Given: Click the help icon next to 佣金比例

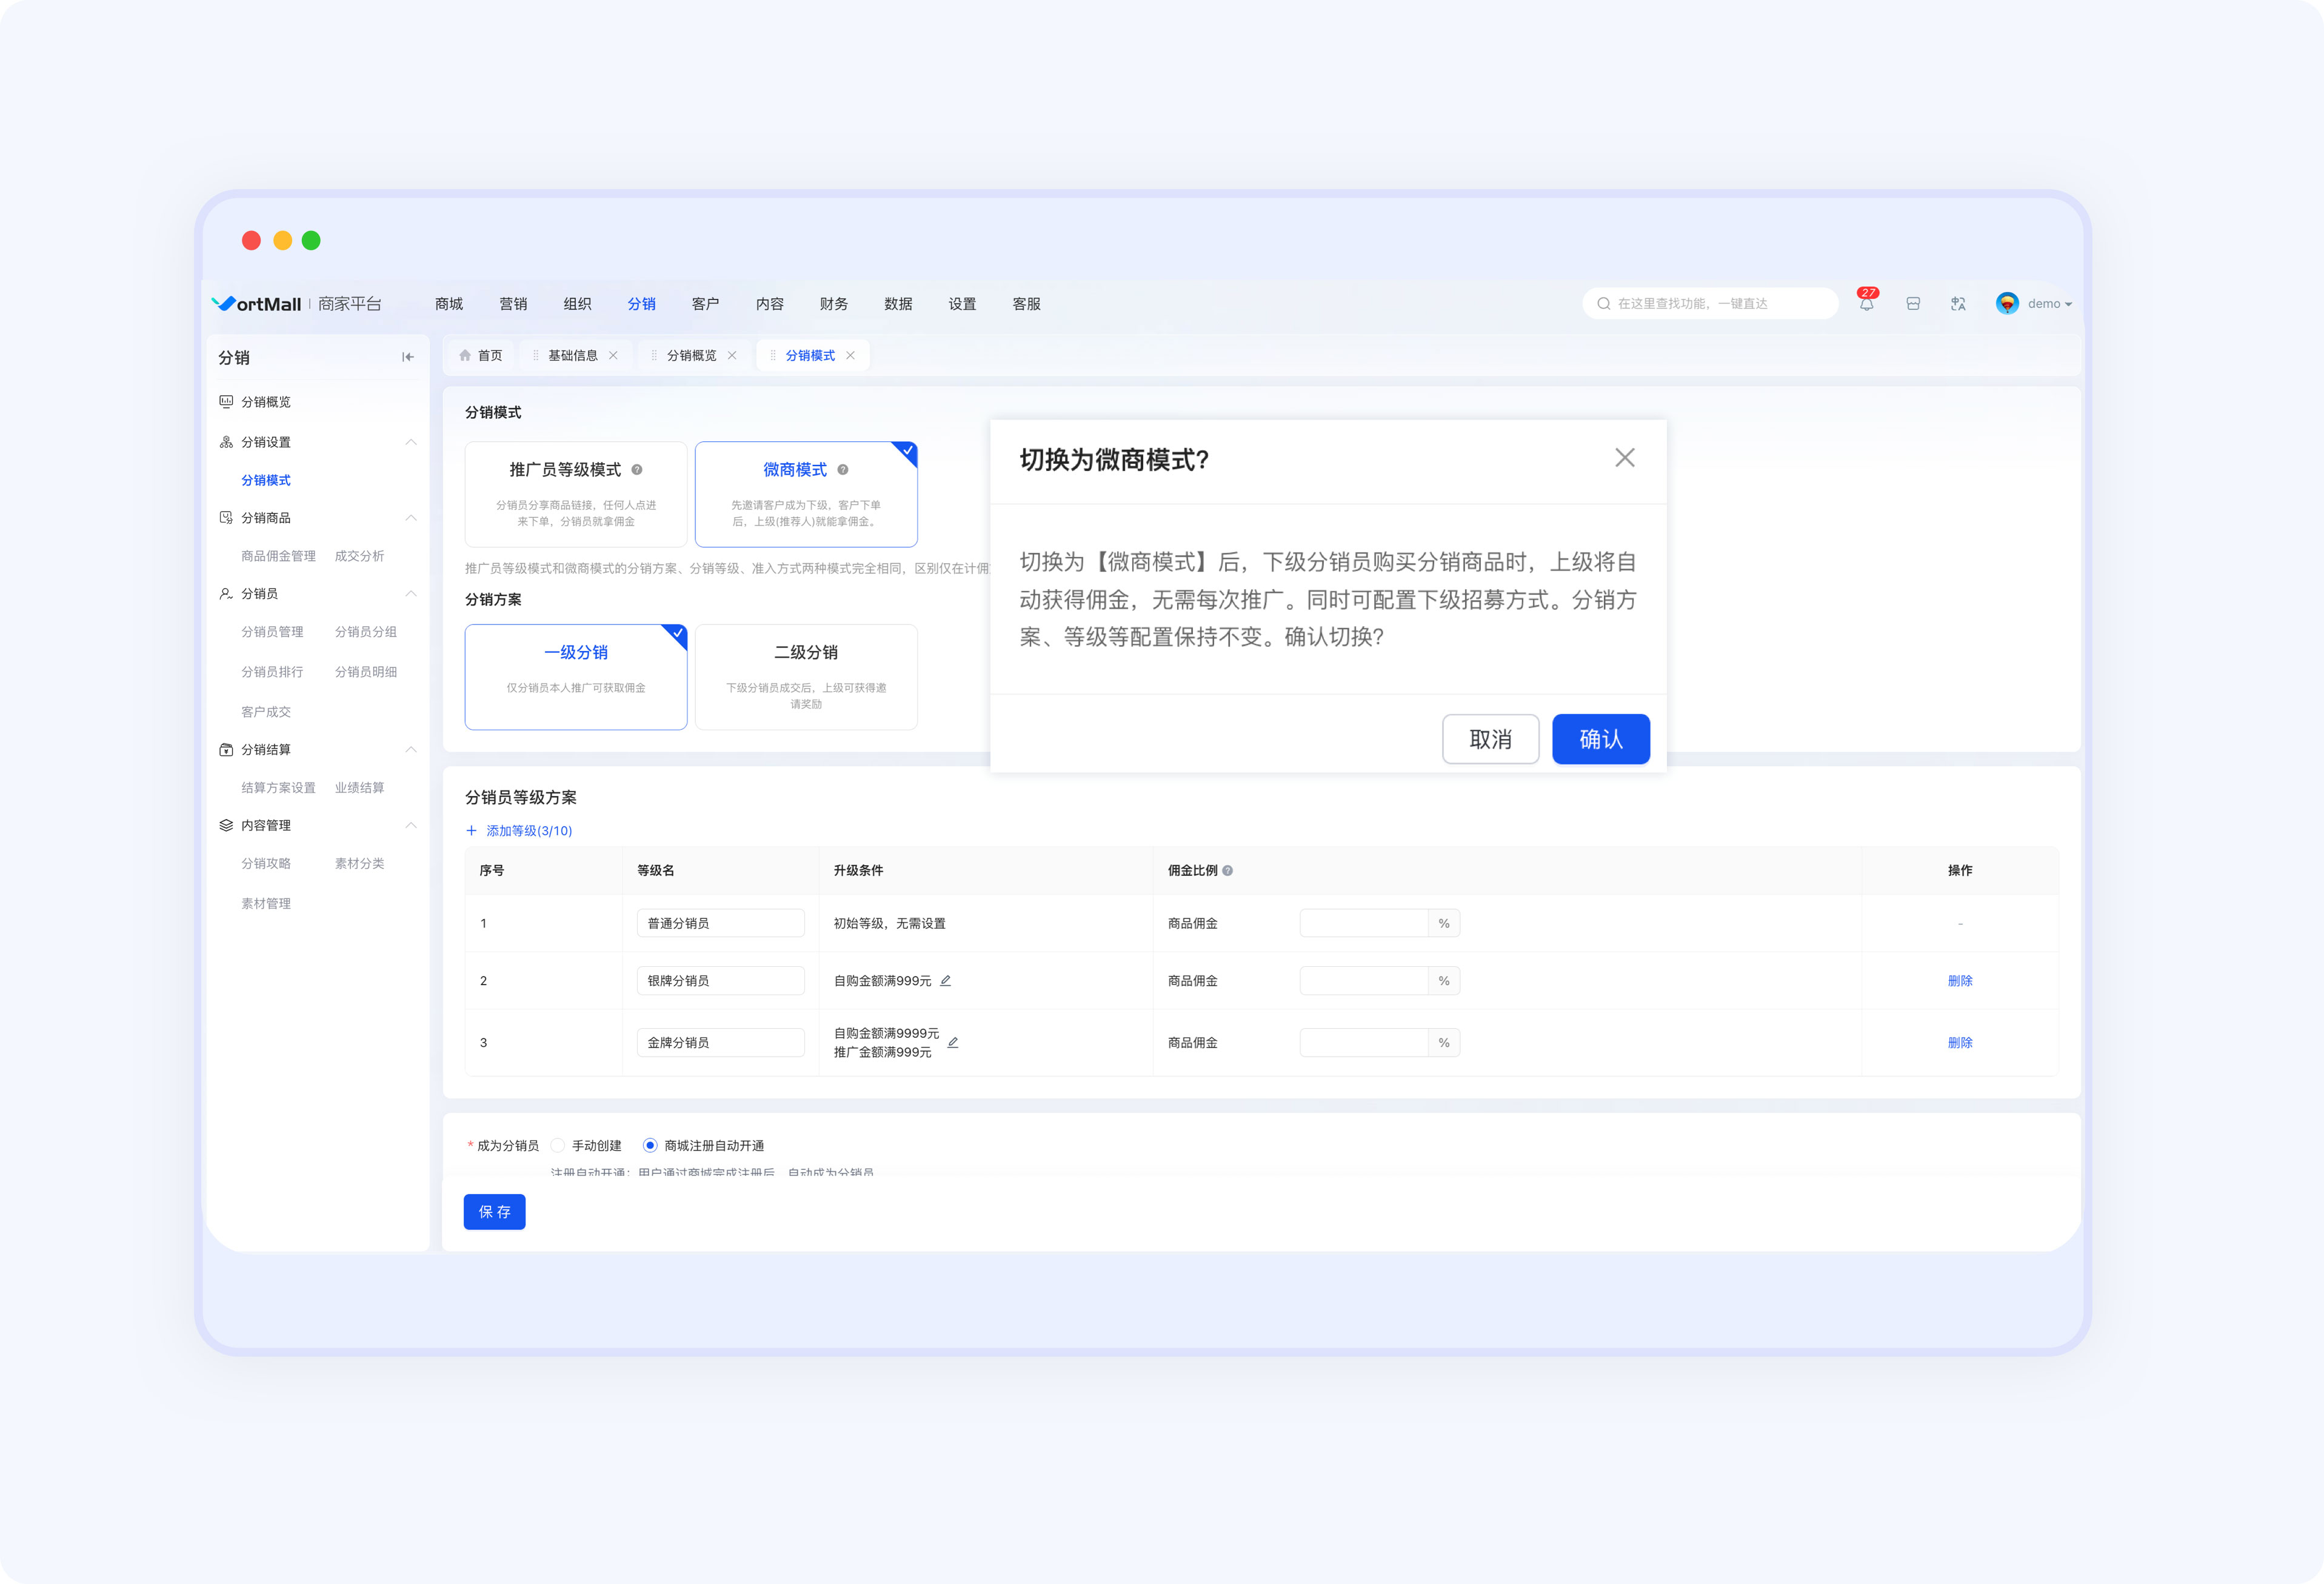Looking at the screenshot, I should [x=1228, y=871].
